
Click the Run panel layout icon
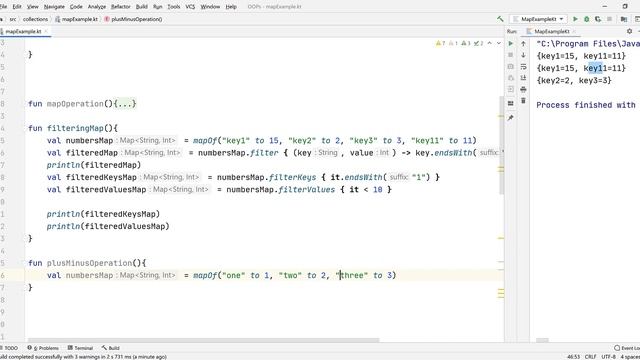click(511, 103)
